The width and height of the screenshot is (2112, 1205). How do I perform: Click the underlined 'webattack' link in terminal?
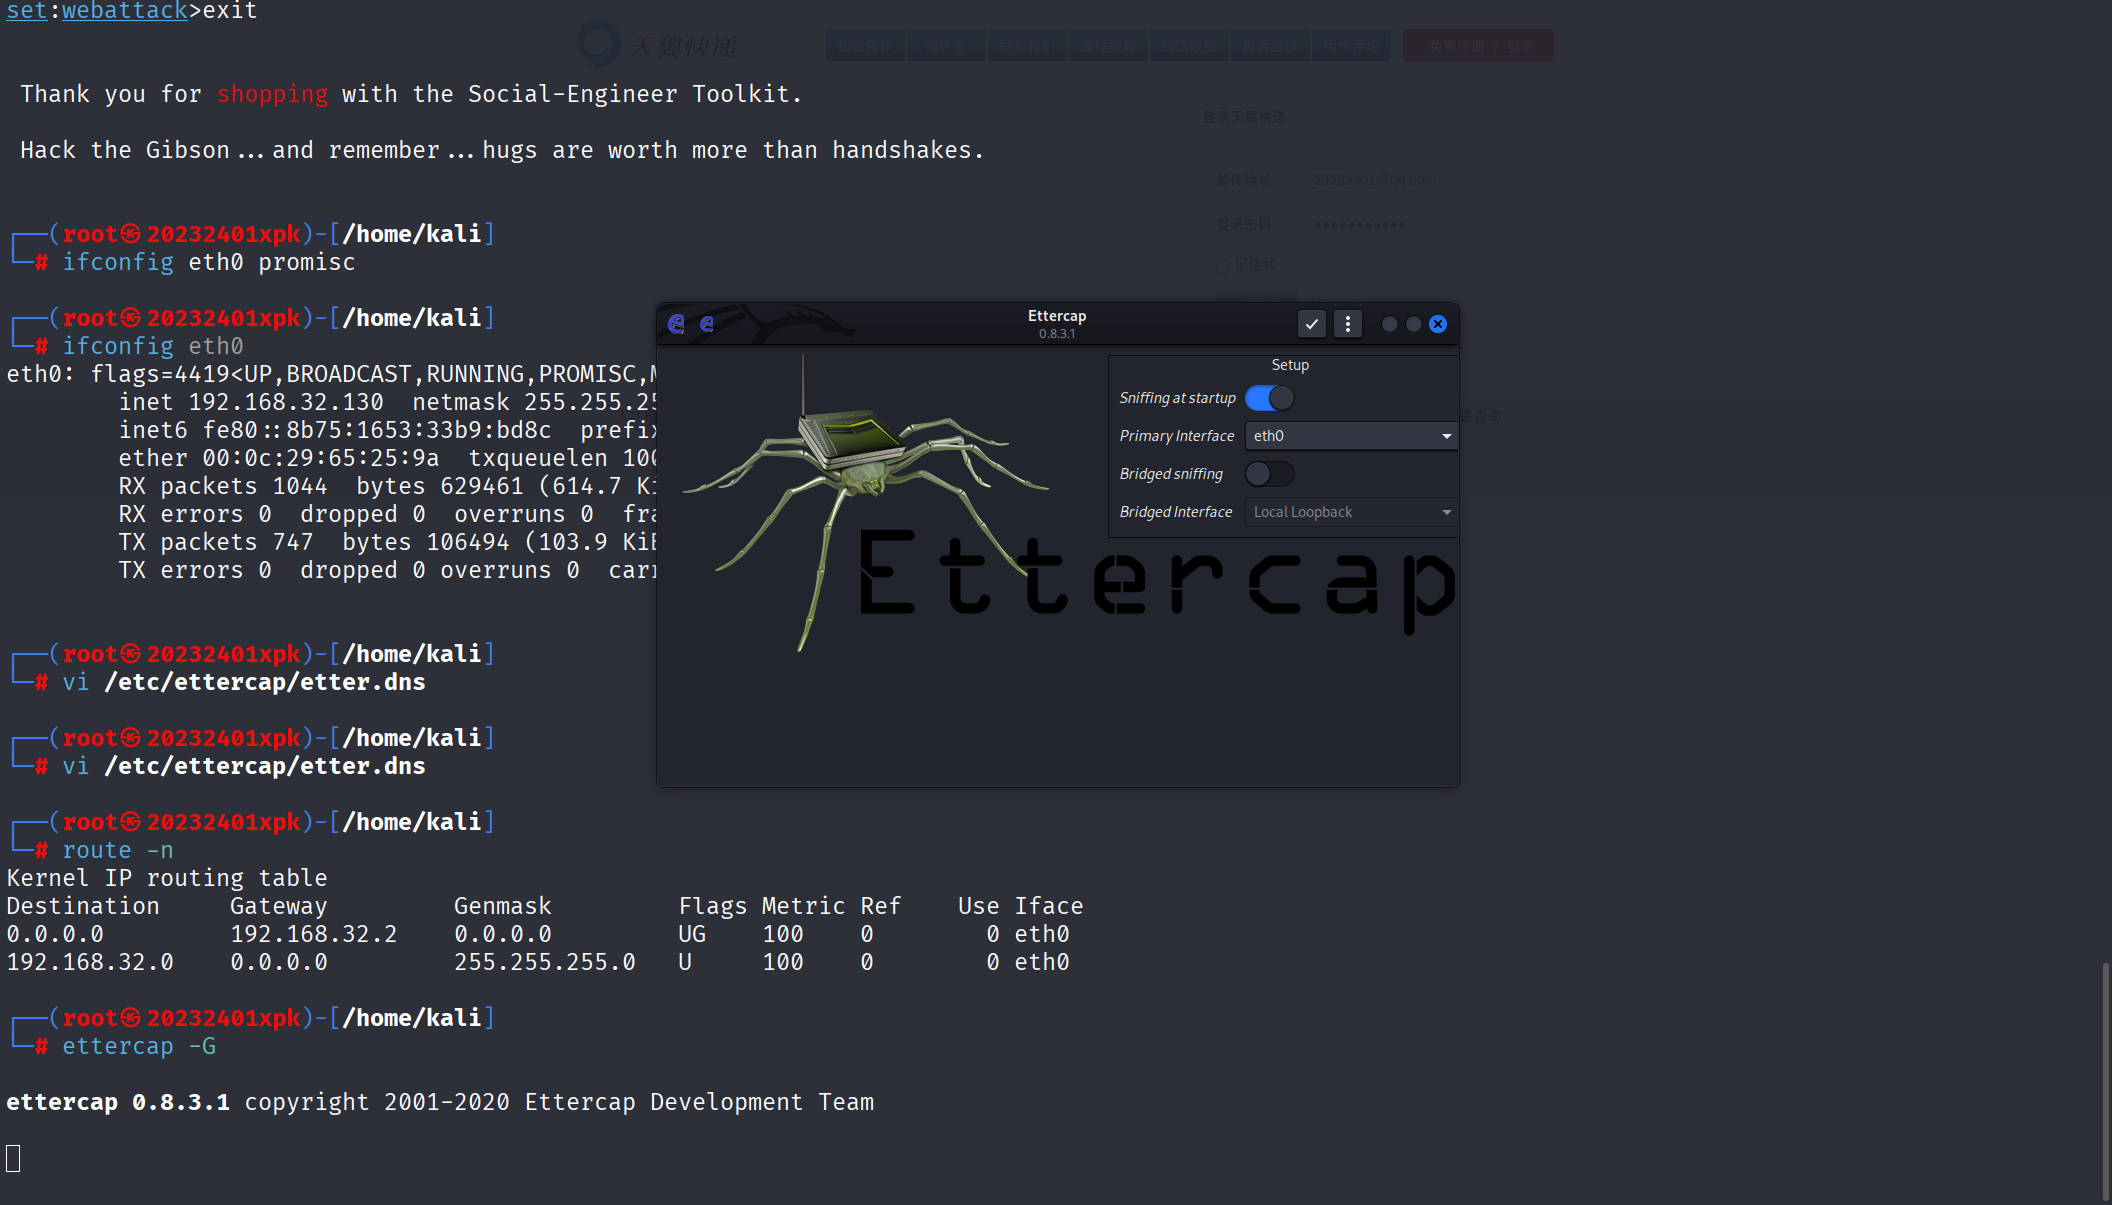click(x=124, y=11)
